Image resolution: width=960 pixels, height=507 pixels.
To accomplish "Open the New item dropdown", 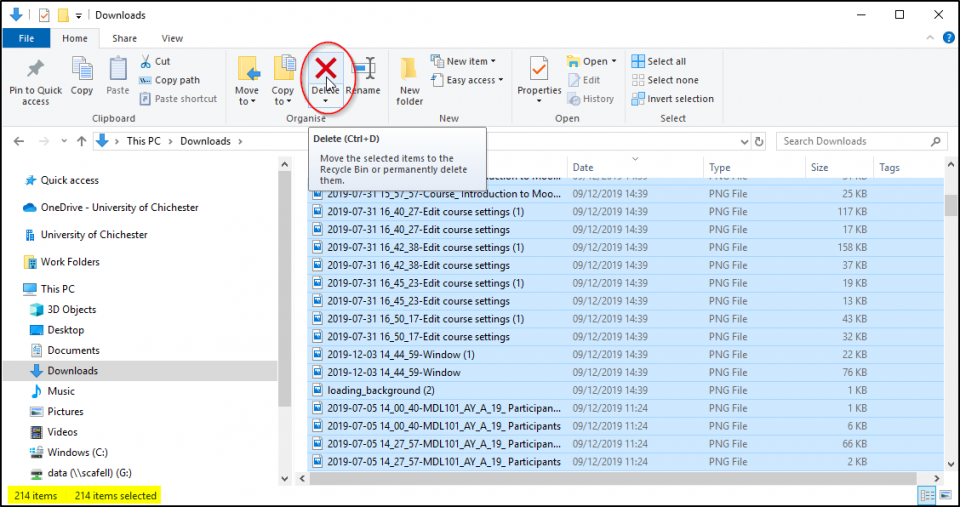I will 463,61.
